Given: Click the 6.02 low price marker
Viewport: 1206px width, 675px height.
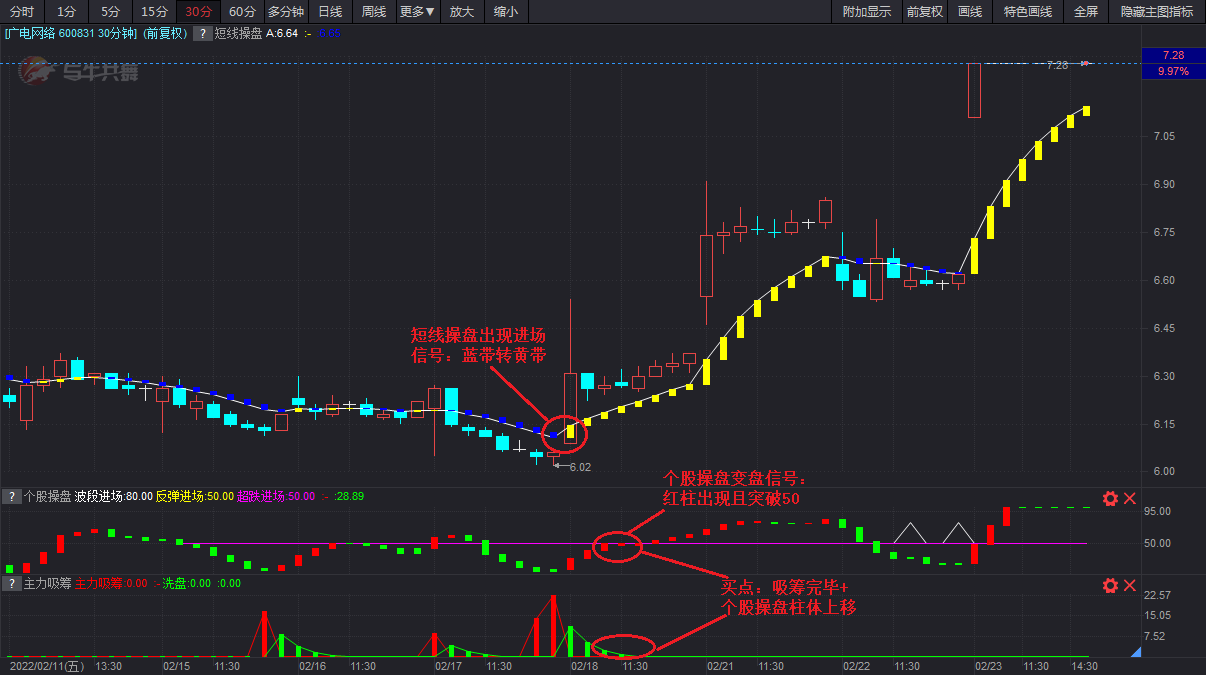Looking at the screenshot, I should click(580, 466).
